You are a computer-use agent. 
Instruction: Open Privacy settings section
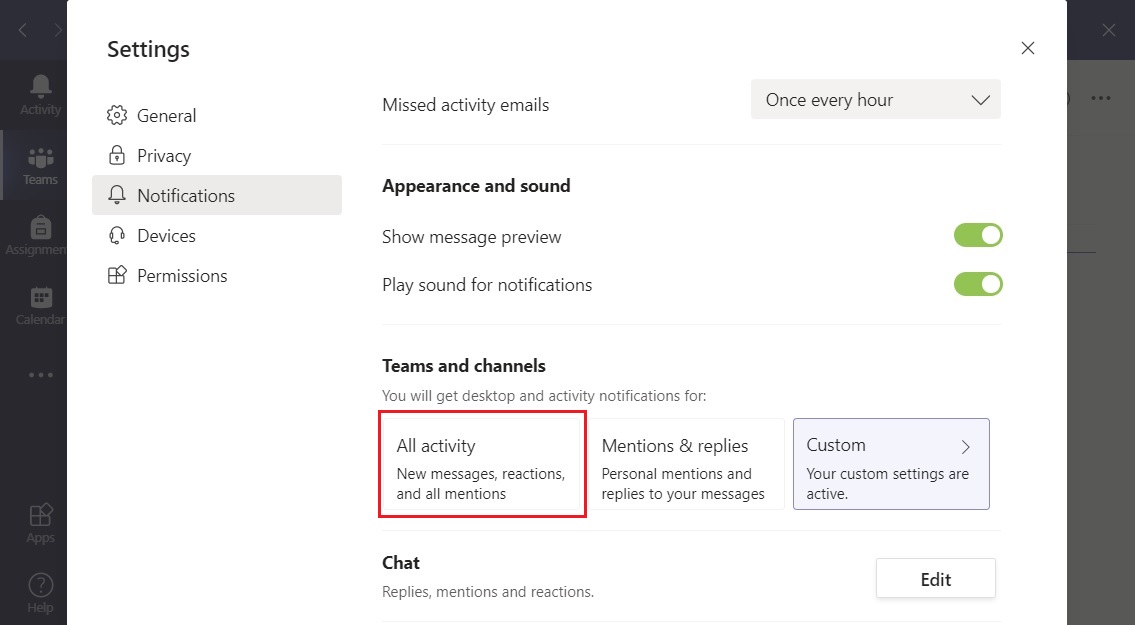tap(216, 155)
